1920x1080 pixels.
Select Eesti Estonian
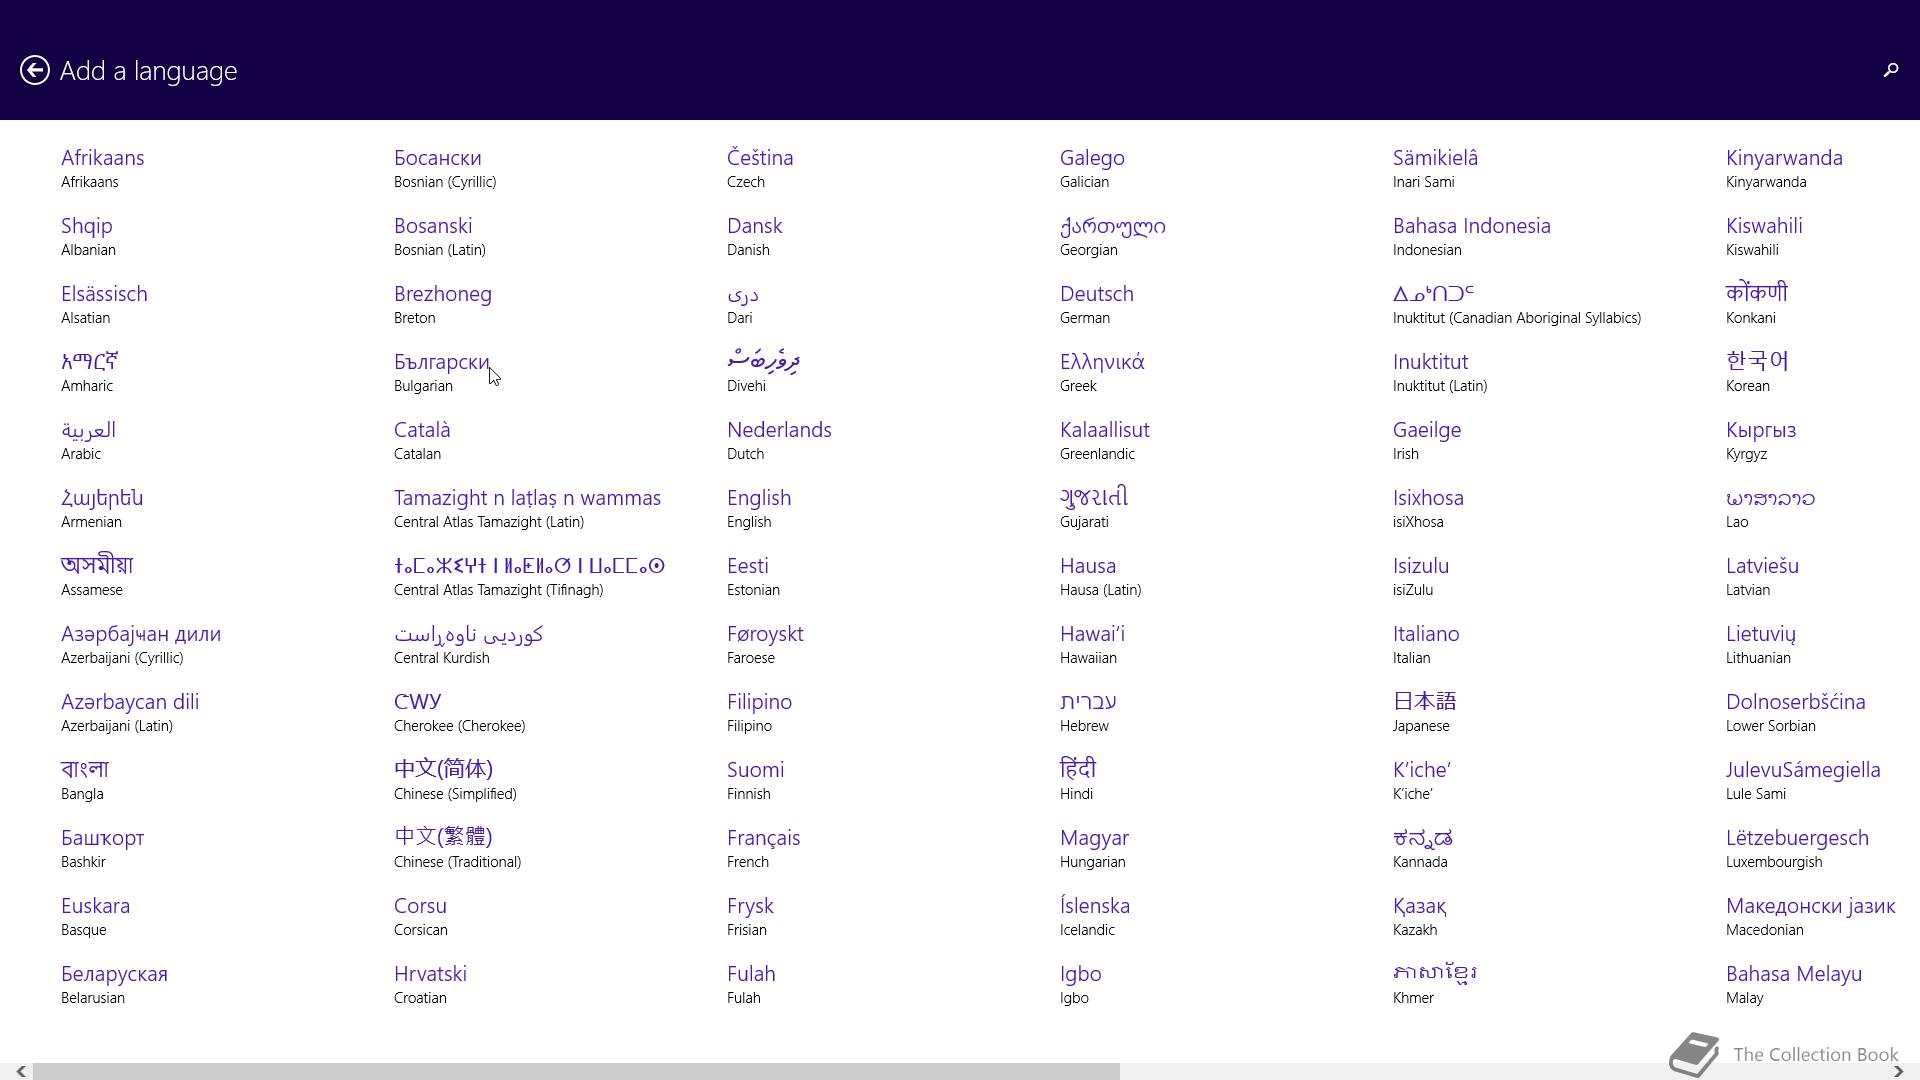tap(753, 577)
